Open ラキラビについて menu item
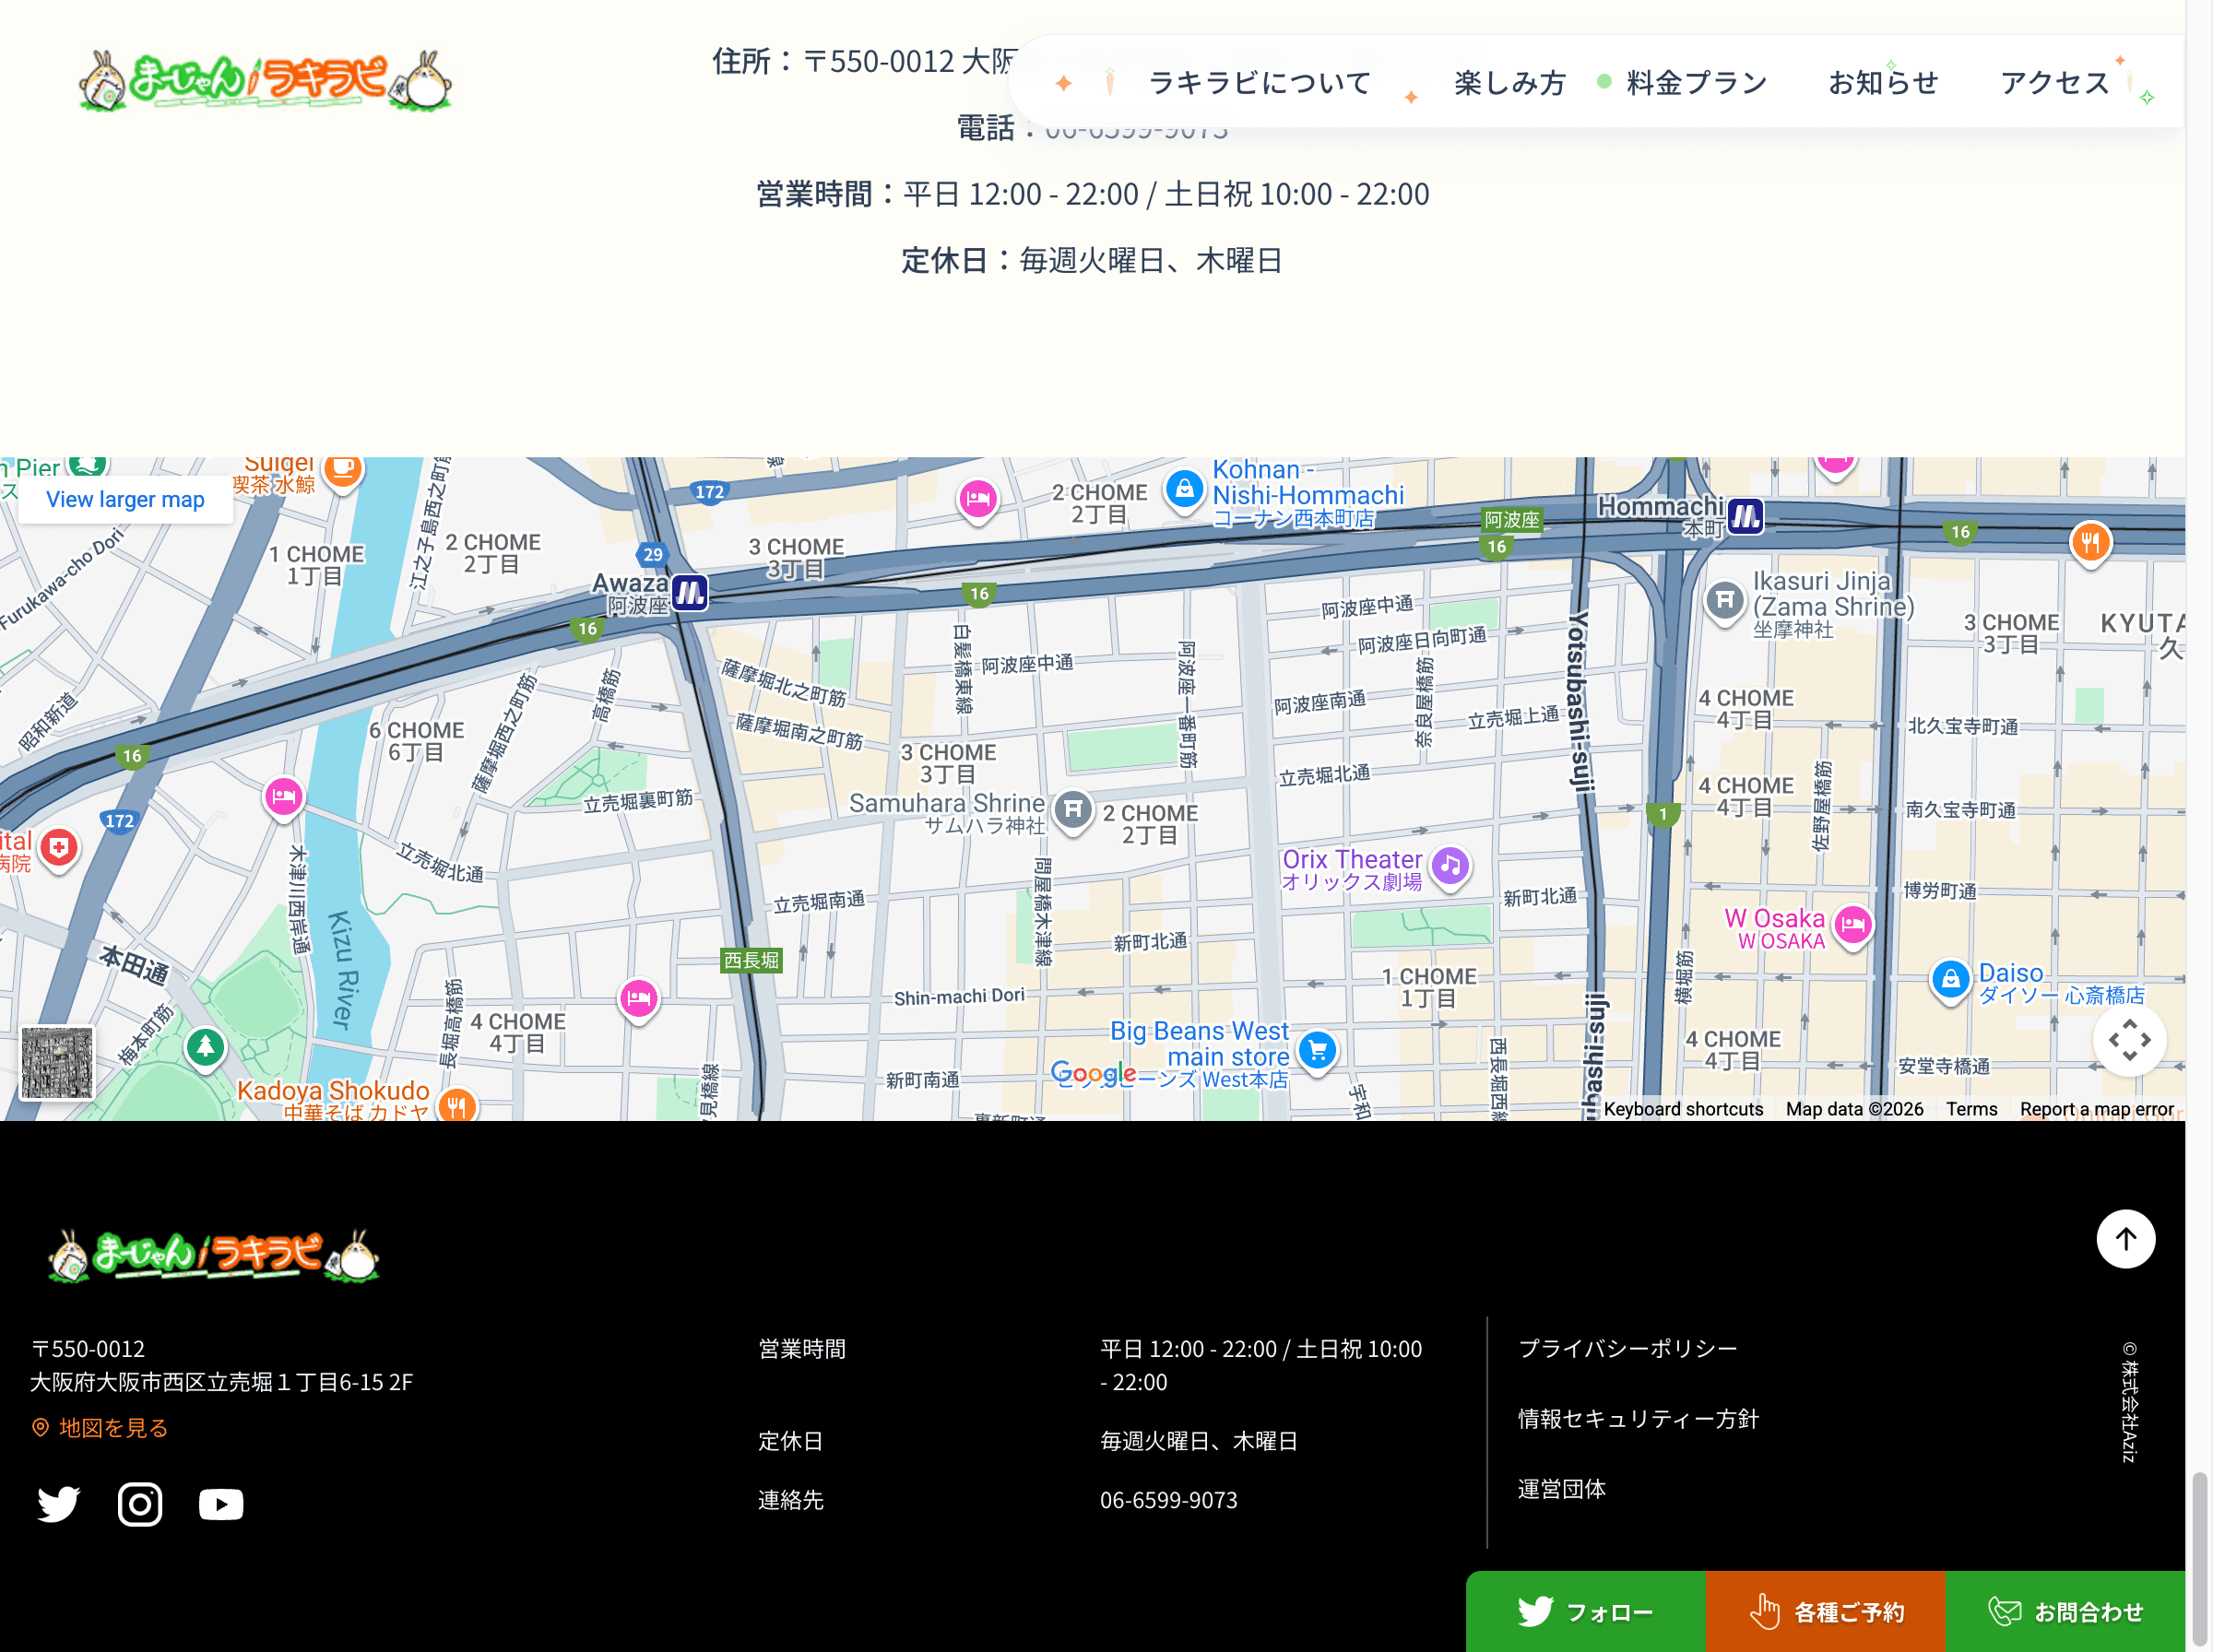Viewport: 2213px width, 1652px height. click(1259, 83)
